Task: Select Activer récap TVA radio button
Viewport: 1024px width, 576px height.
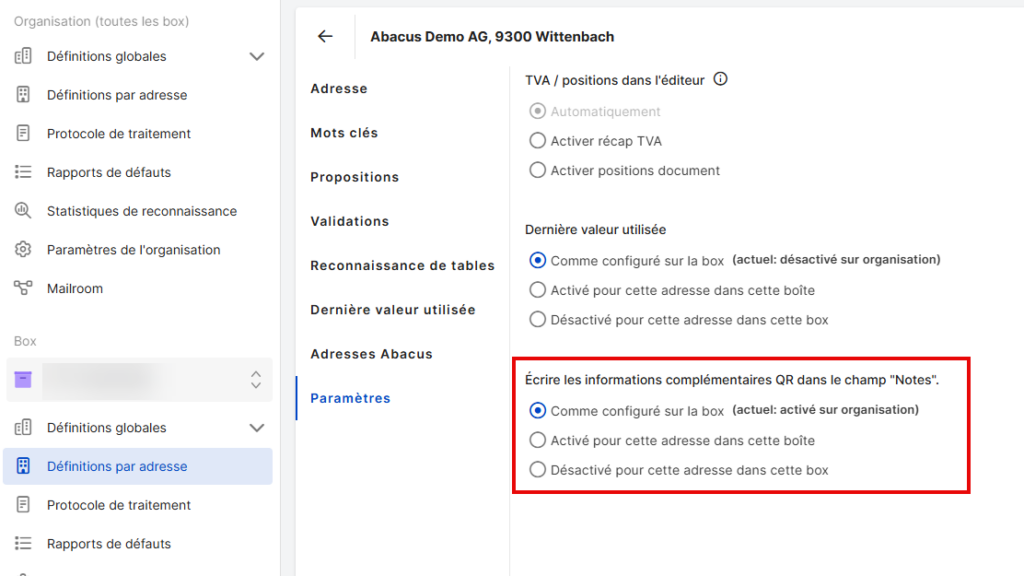Action: 537,140
